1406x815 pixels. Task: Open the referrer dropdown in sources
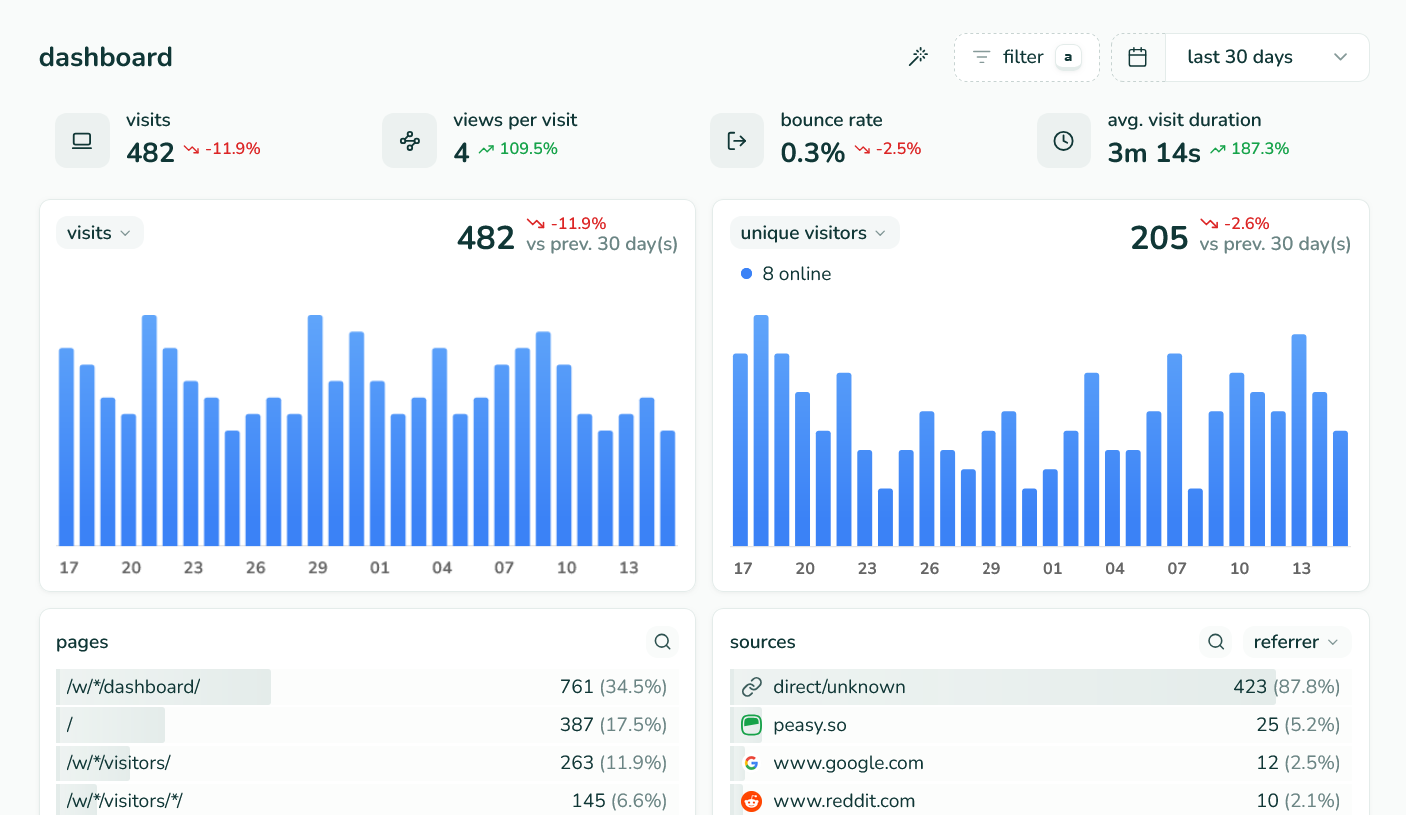click(x=1297, y=642)
